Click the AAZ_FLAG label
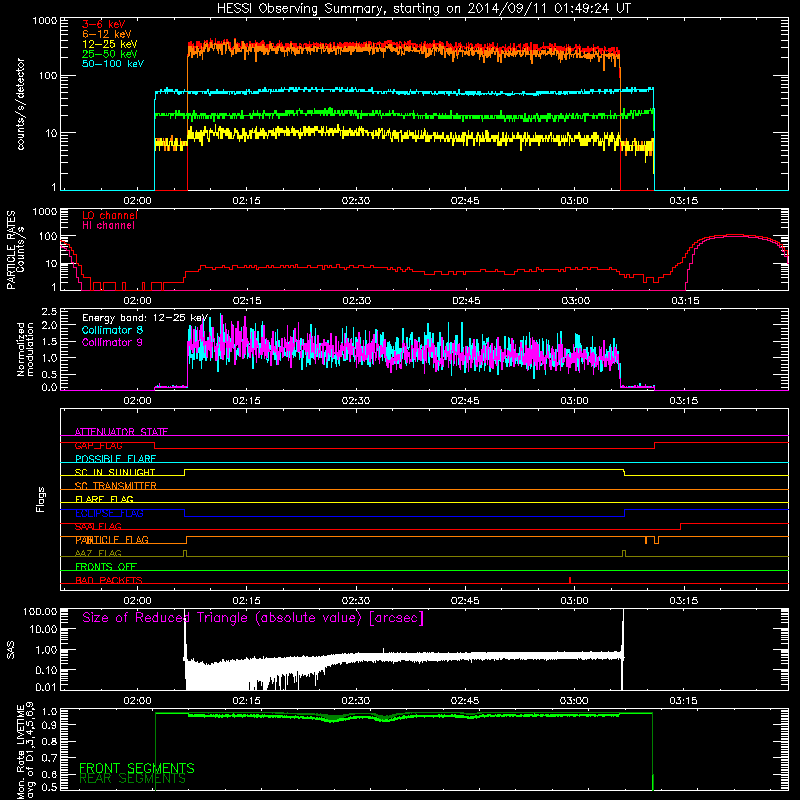Screen dimensions: 800x800 [98, 553]
